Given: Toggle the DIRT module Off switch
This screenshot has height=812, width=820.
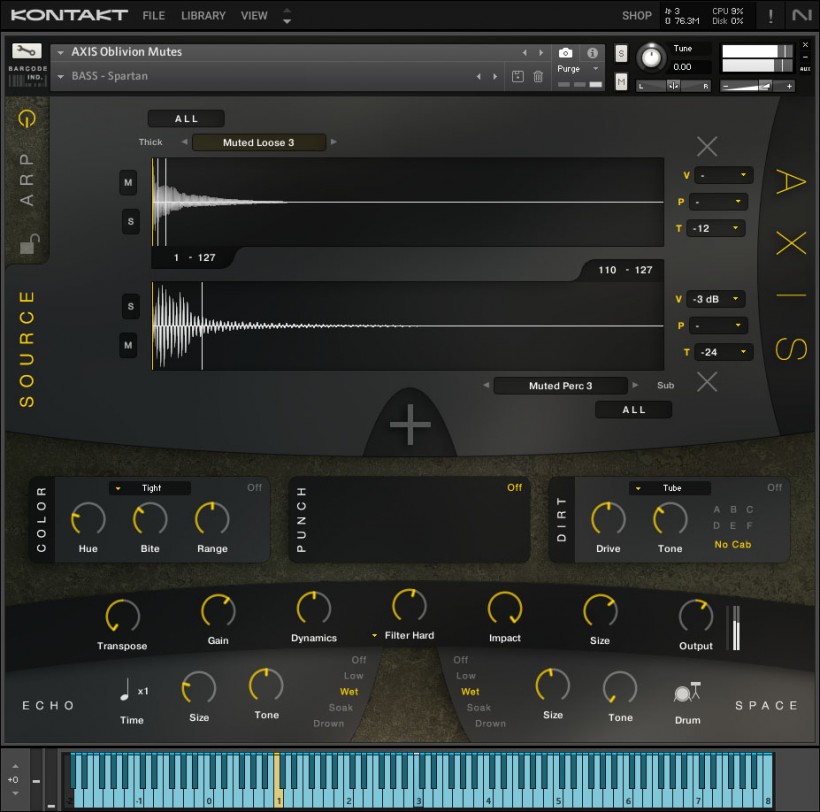Looking at the screenshot, I should [x=775, y=487].
